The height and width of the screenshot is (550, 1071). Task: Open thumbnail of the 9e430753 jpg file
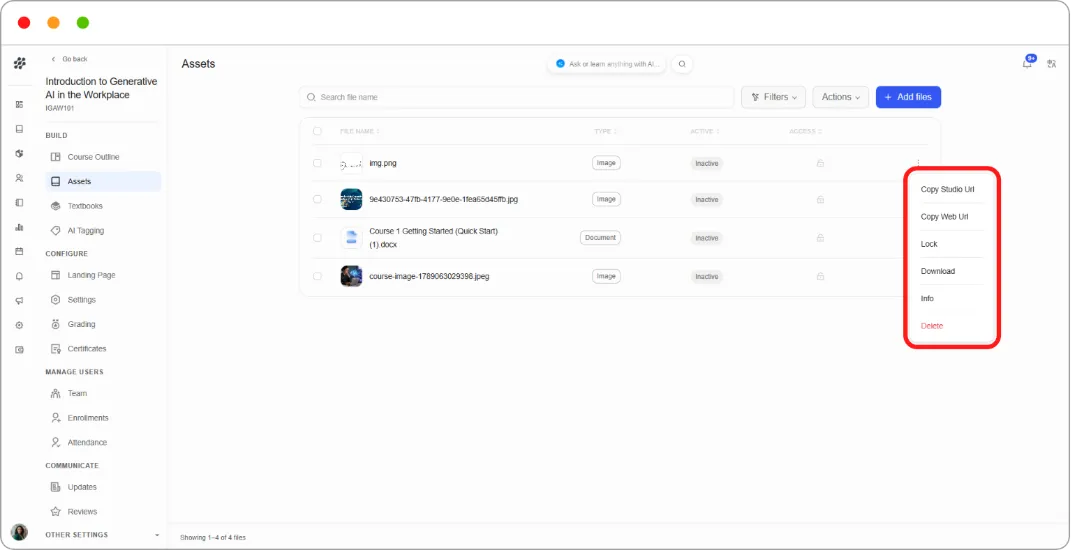pyautogui.click(x=351, y=199)
